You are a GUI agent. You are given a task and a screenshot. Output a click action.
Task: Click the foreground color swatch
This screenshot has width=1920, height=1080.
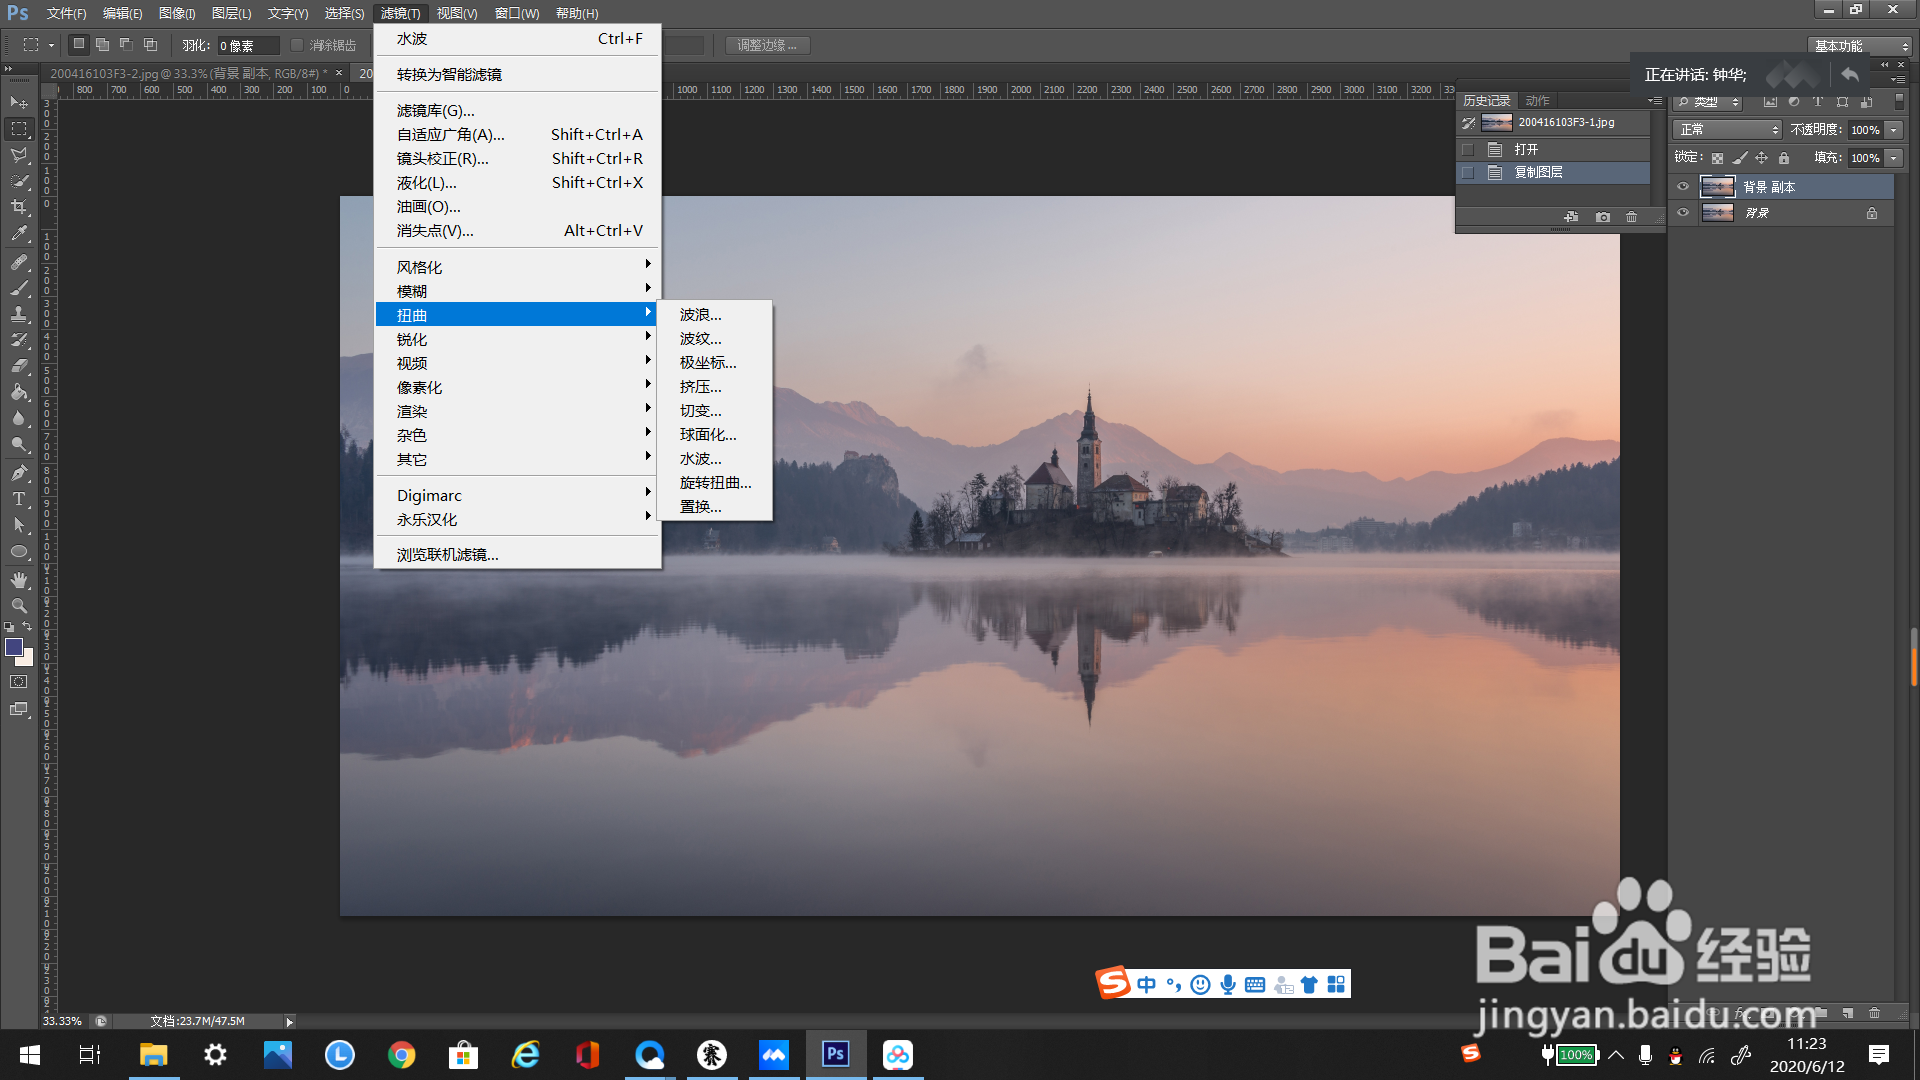coord(14,648)
